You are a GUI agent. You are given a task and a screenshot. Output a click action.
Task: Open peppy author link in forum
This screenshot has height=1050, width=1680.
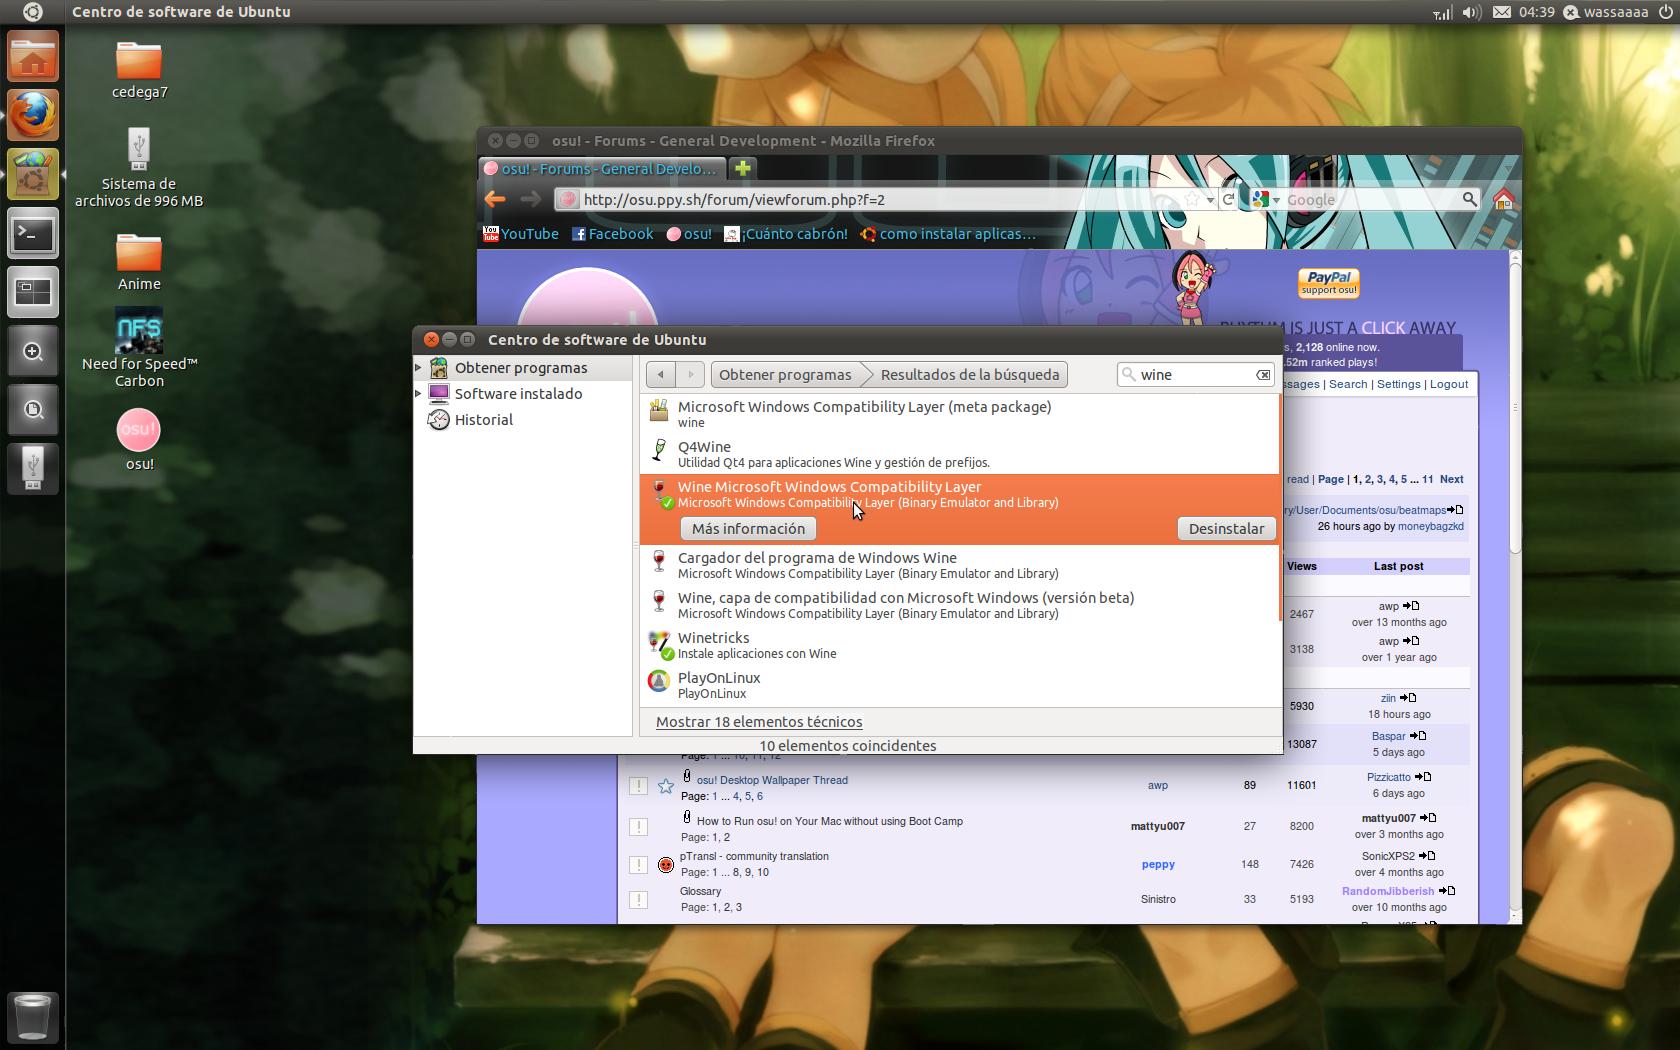(1158, 864)
